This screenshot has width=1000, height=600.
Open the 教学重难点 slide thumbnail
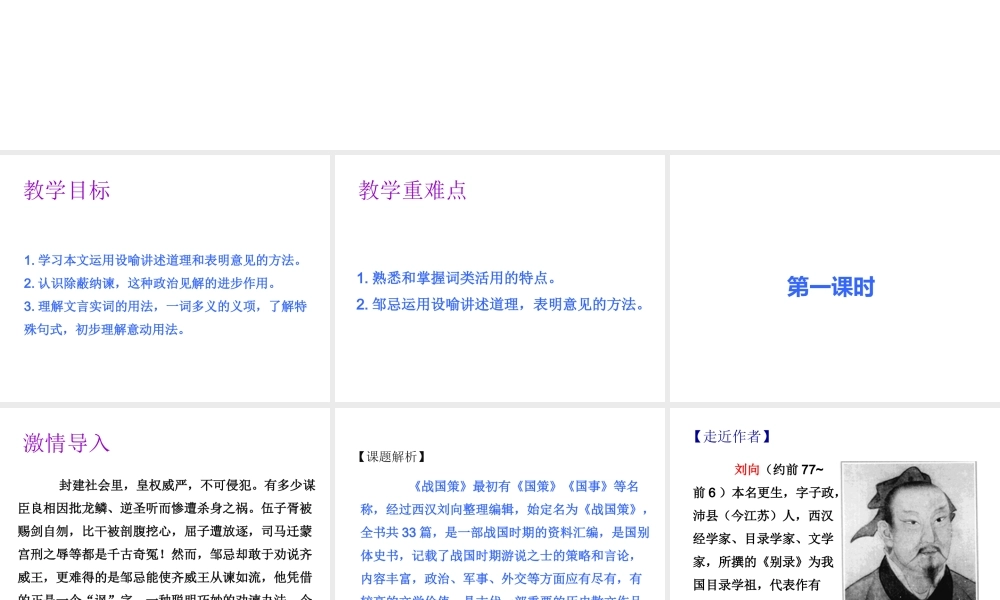coord(499,278)
